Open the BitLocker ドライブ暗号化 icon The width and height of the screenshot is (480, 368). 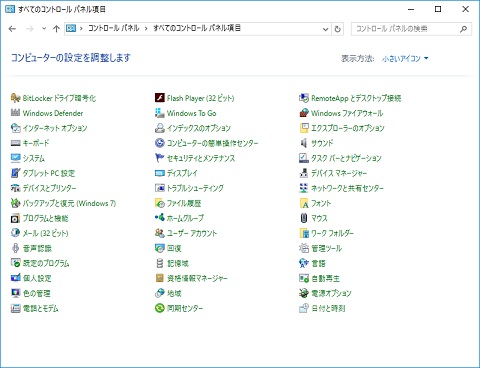pyautogui.click(x=15, y=98)
